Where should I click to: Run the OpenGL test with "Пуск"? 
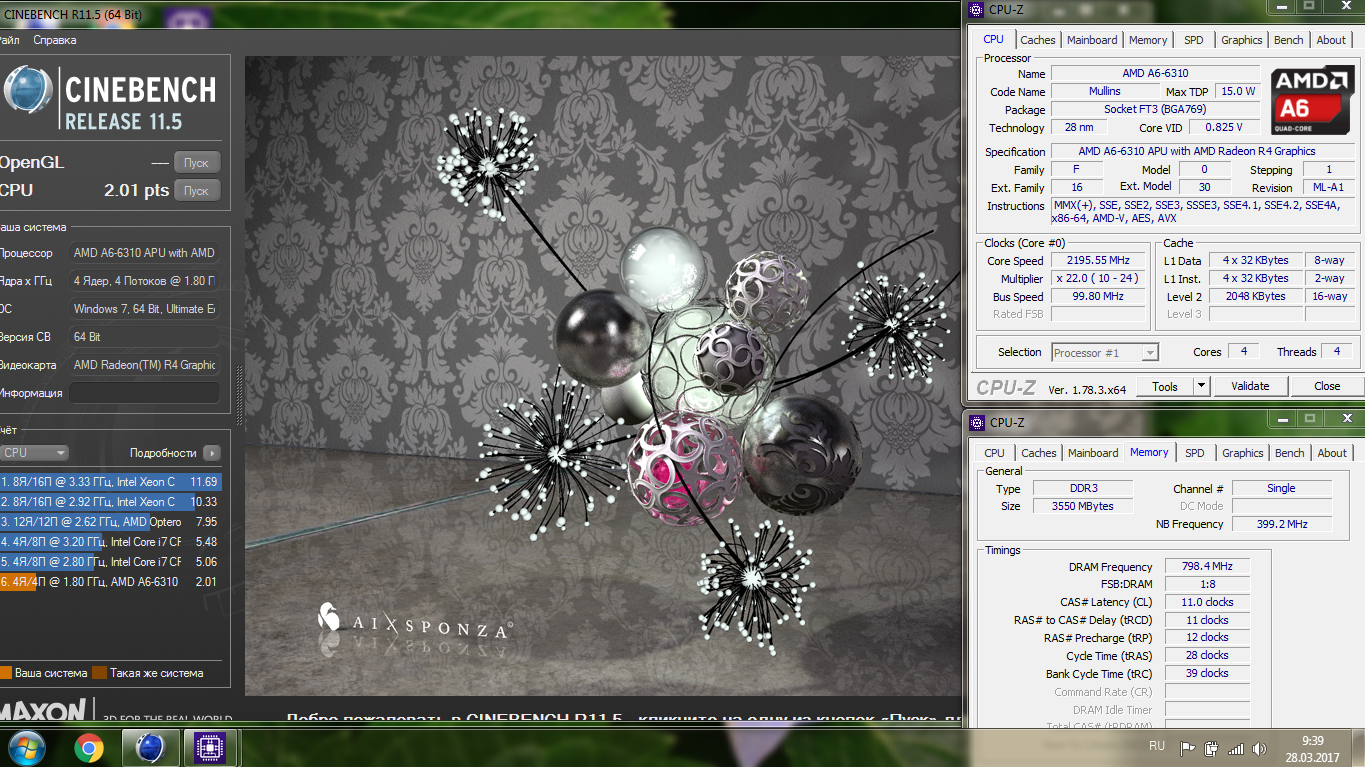(197, 162)
